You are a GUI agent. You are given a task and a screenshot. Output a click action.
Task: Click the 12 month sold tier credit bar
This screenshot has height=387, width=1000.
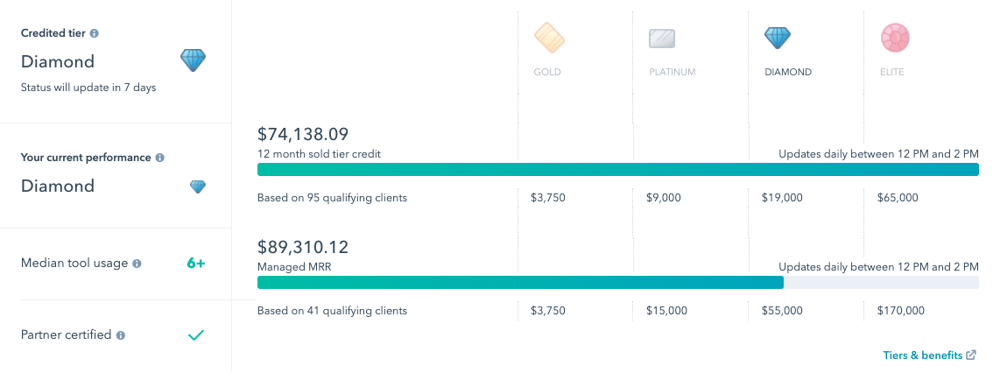point(617,170)
